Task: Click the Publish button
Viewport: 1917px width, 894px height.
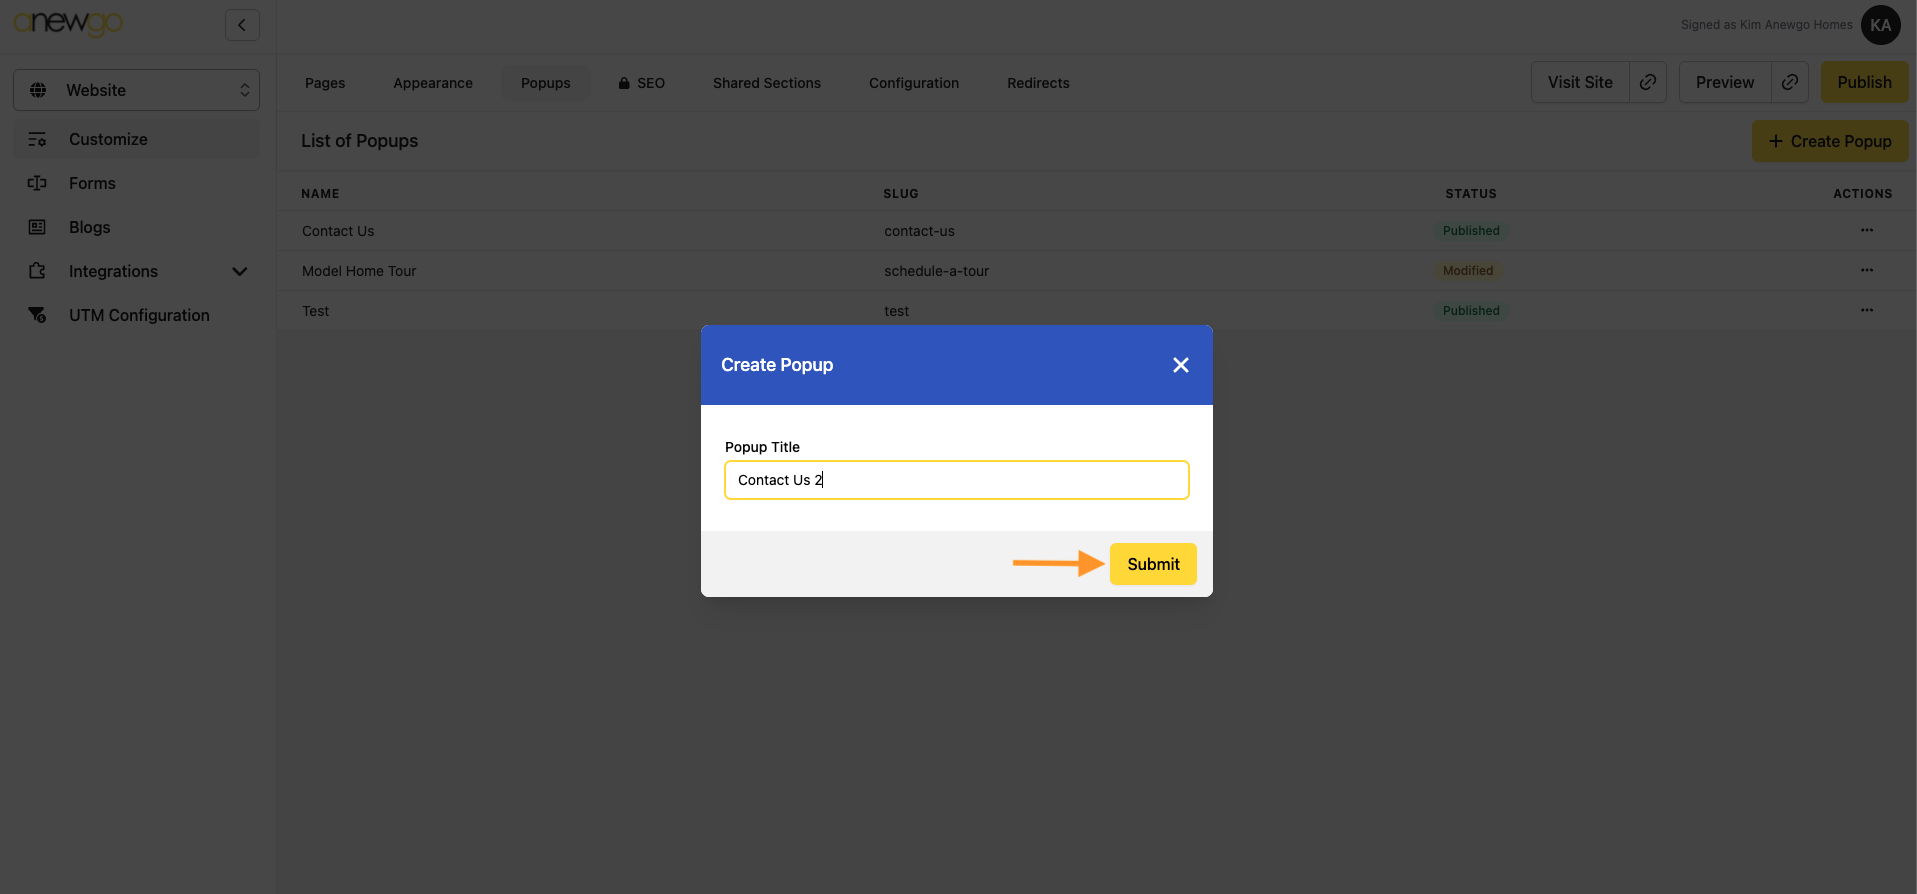Action: (x=1864, y=82)
